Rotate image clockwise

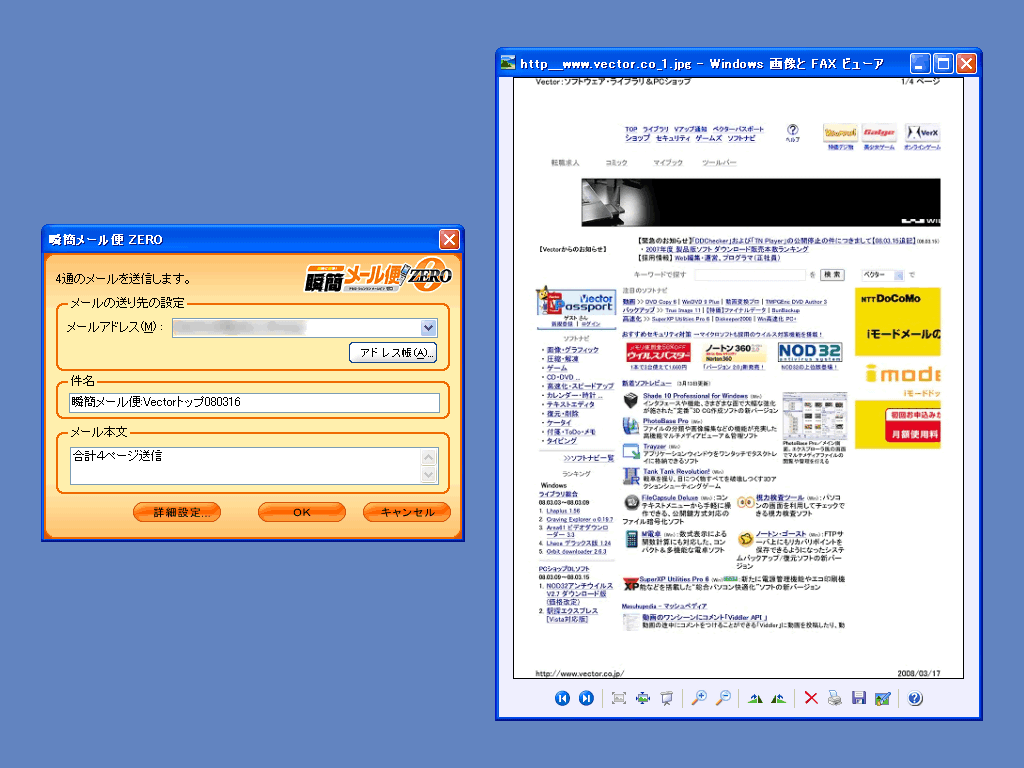tap(755, 698)
